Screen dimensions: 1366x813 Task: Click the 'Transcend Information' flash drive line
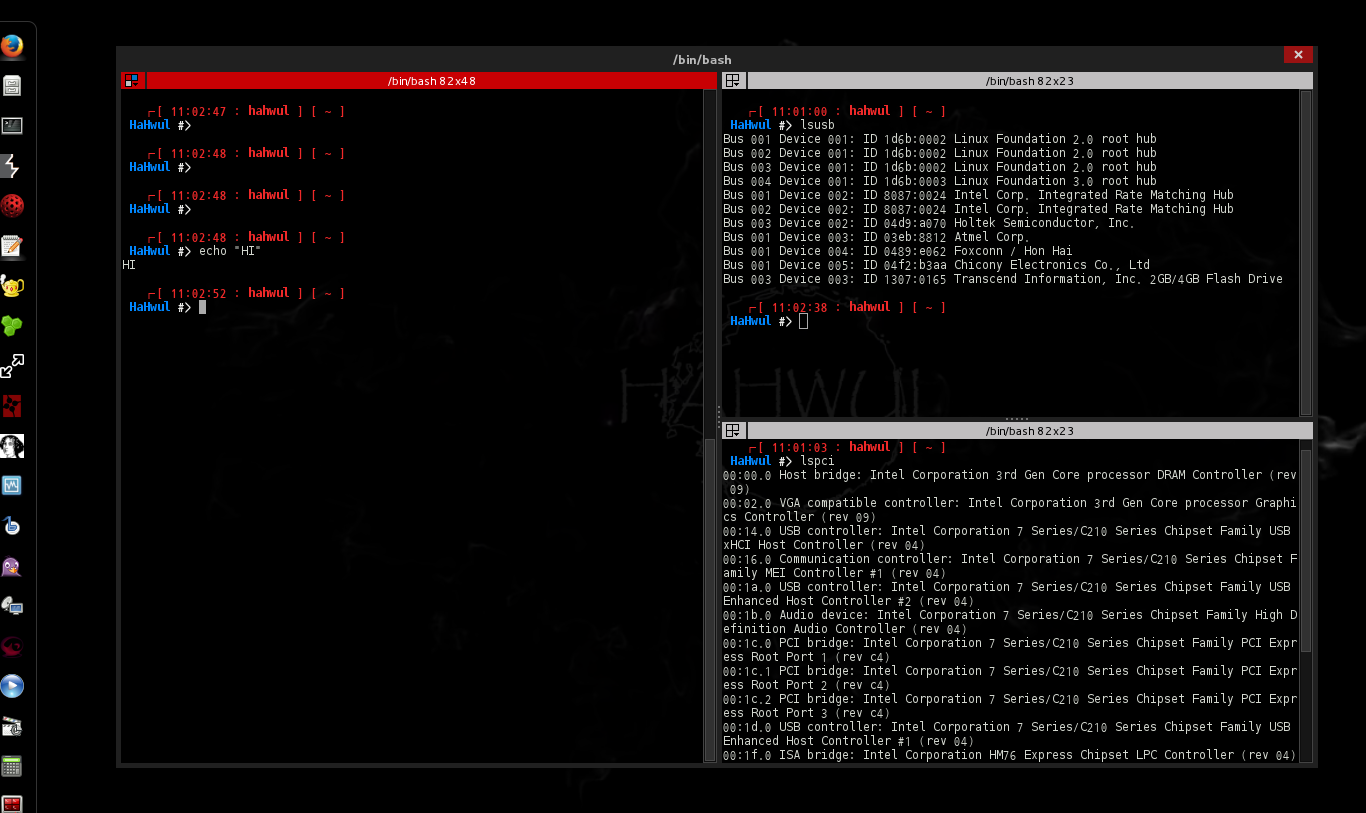point(1003,279)
